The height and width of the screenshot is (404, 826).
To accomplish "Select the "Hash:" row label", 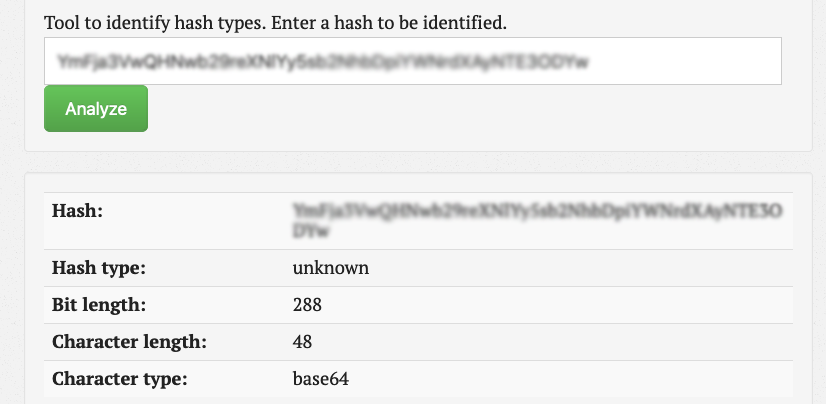I will click(x=77, y=211).
